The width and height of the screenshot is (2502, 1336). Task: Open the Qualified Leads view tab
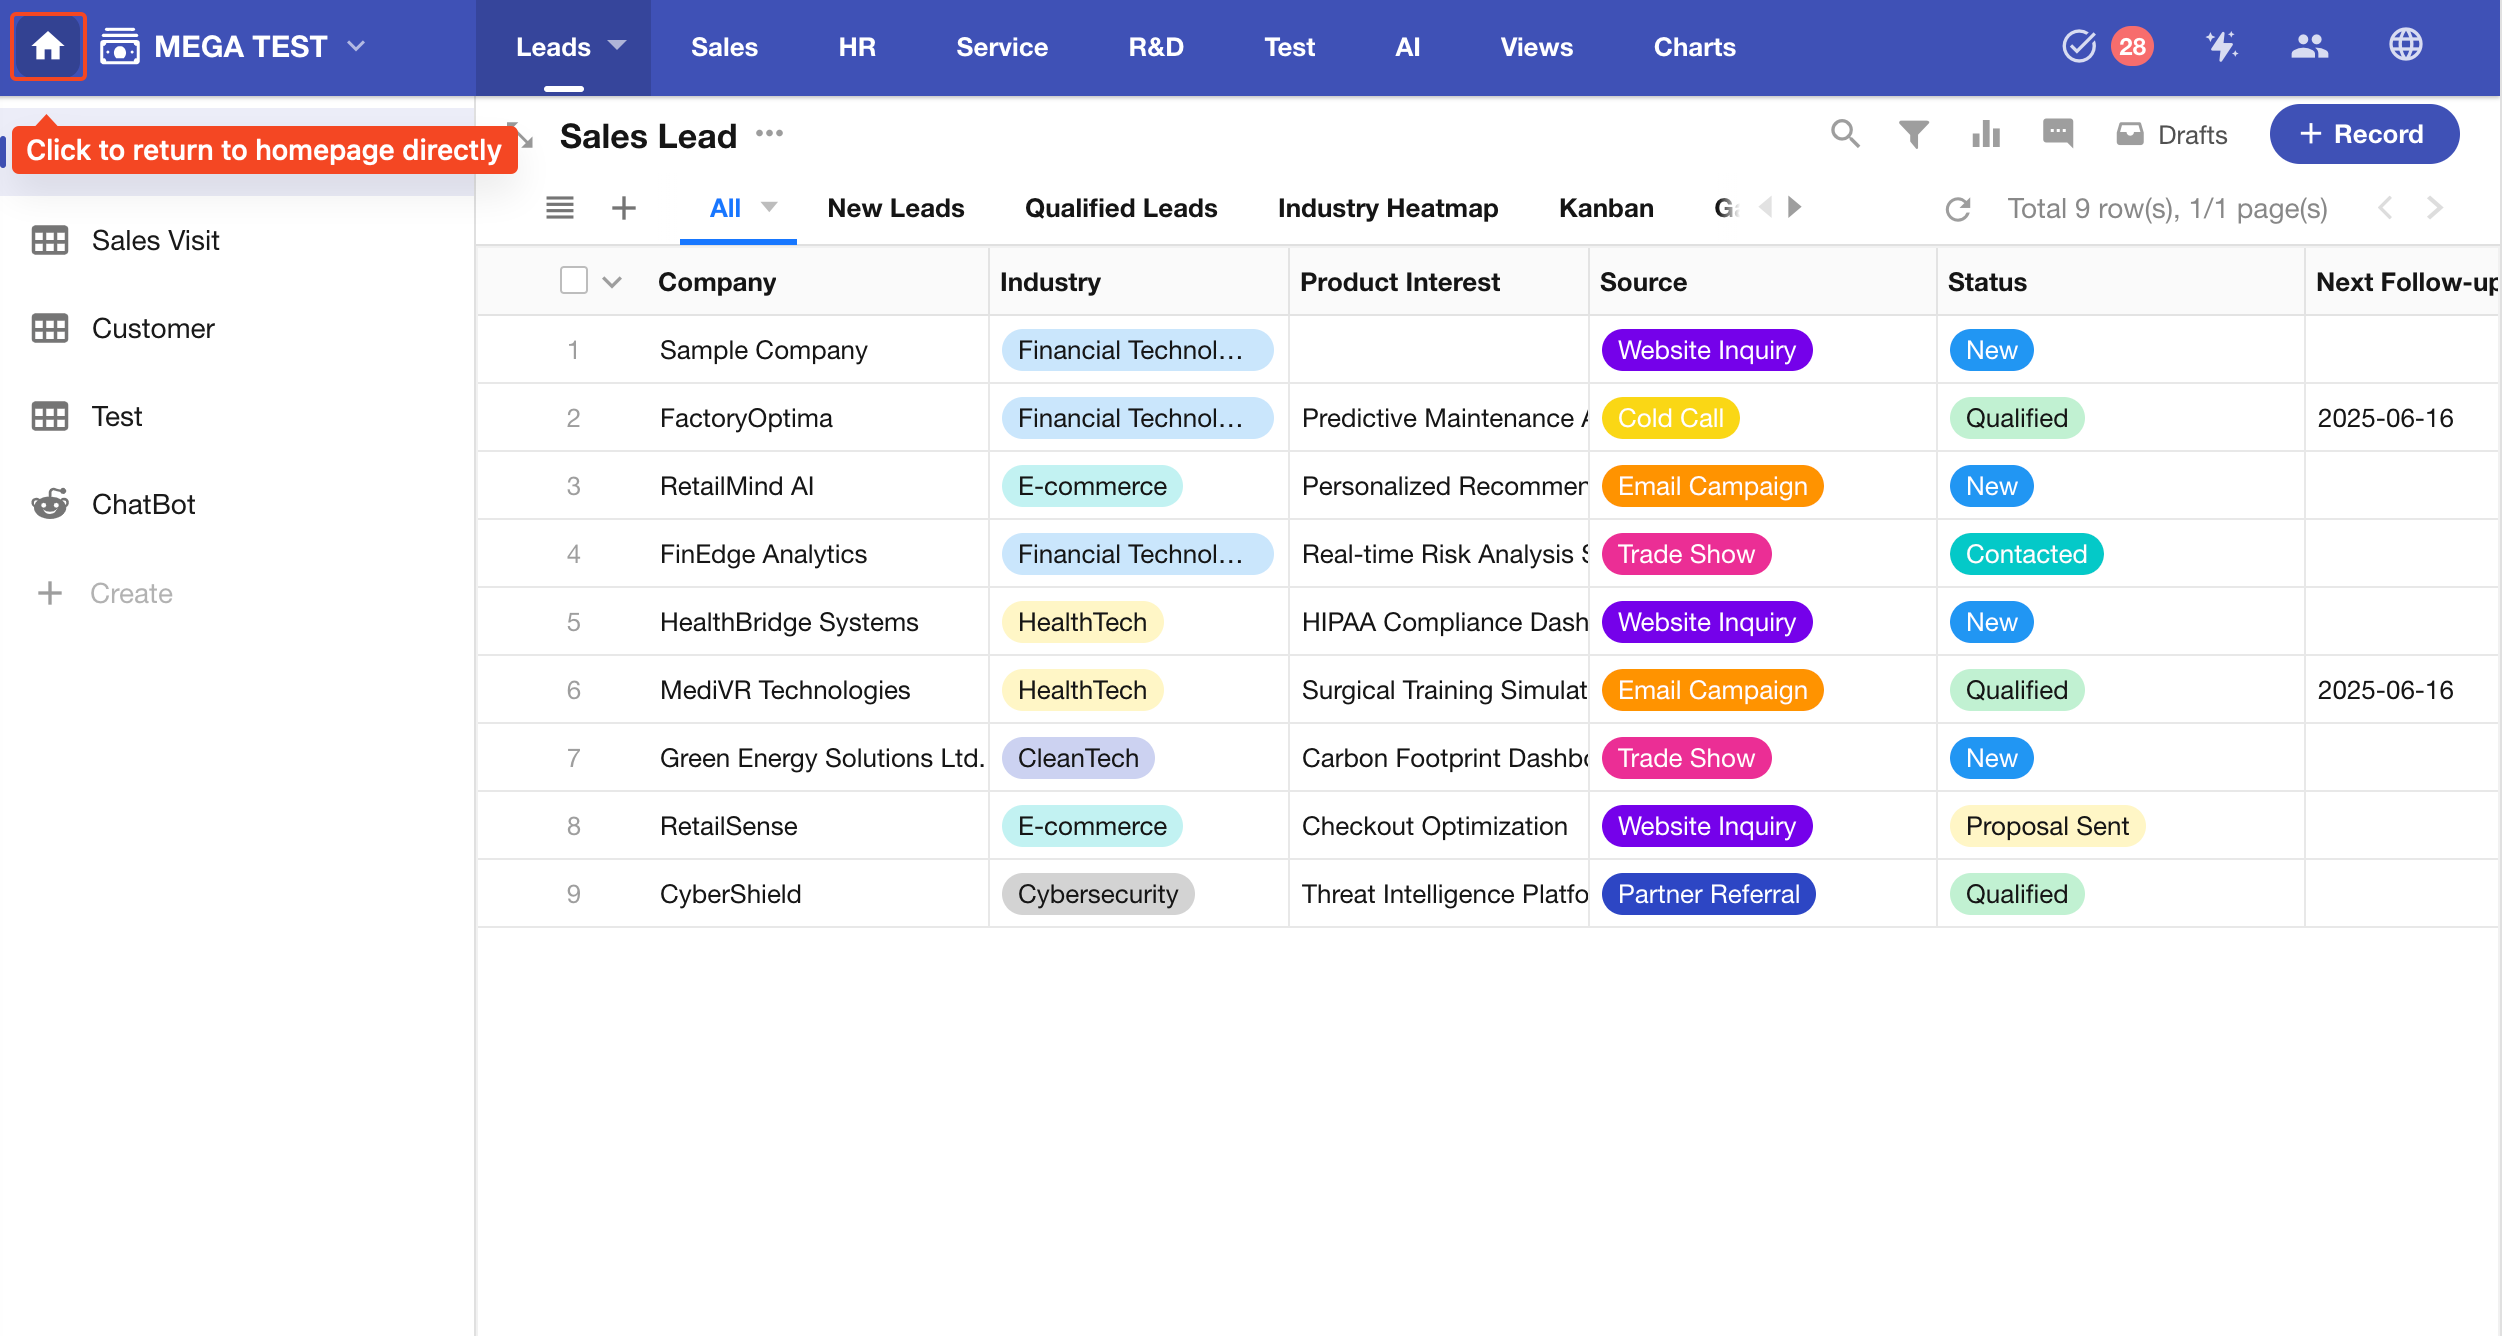click(1120, 208)
